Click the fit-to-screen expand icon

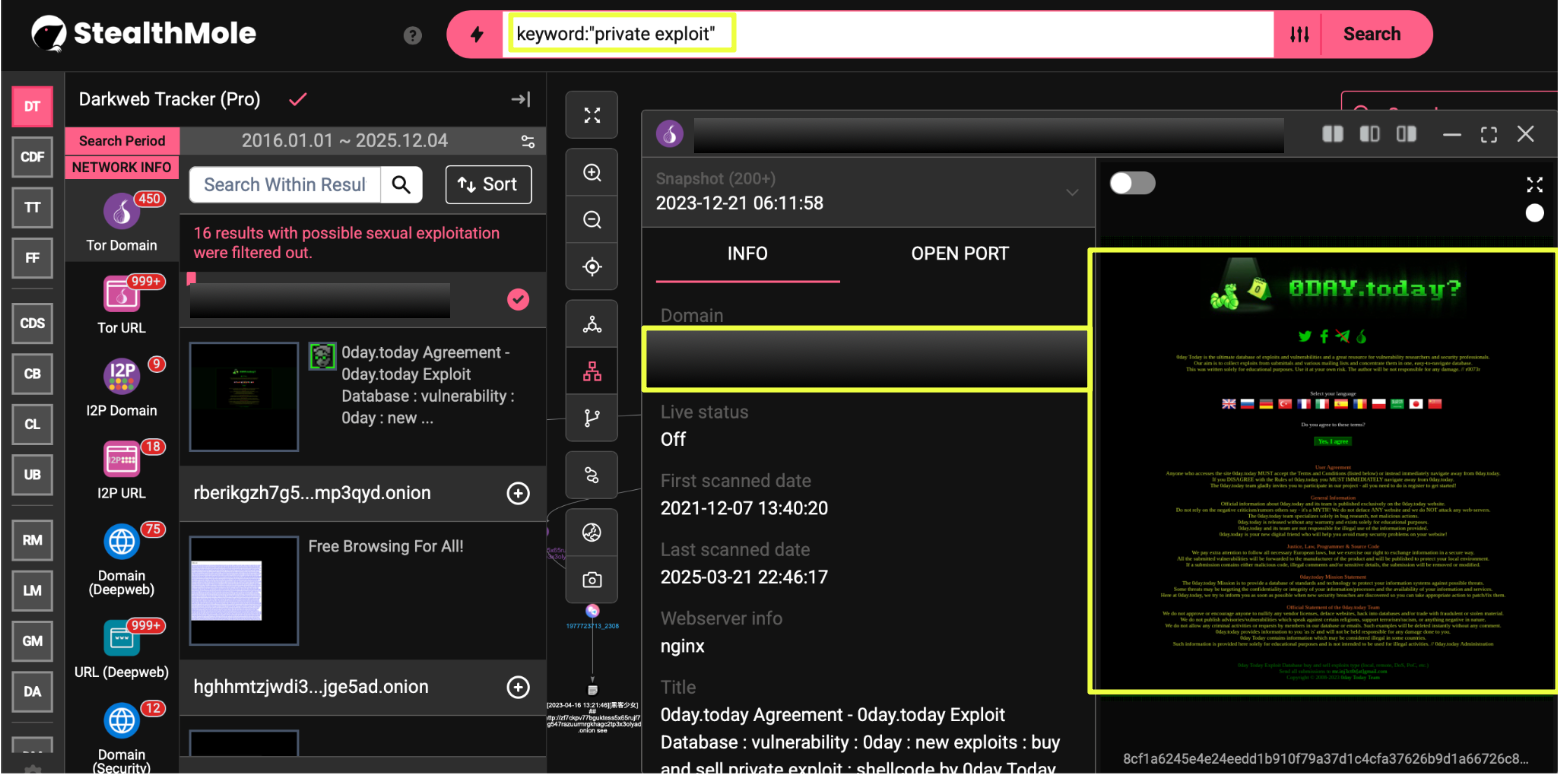pos(592,115)
